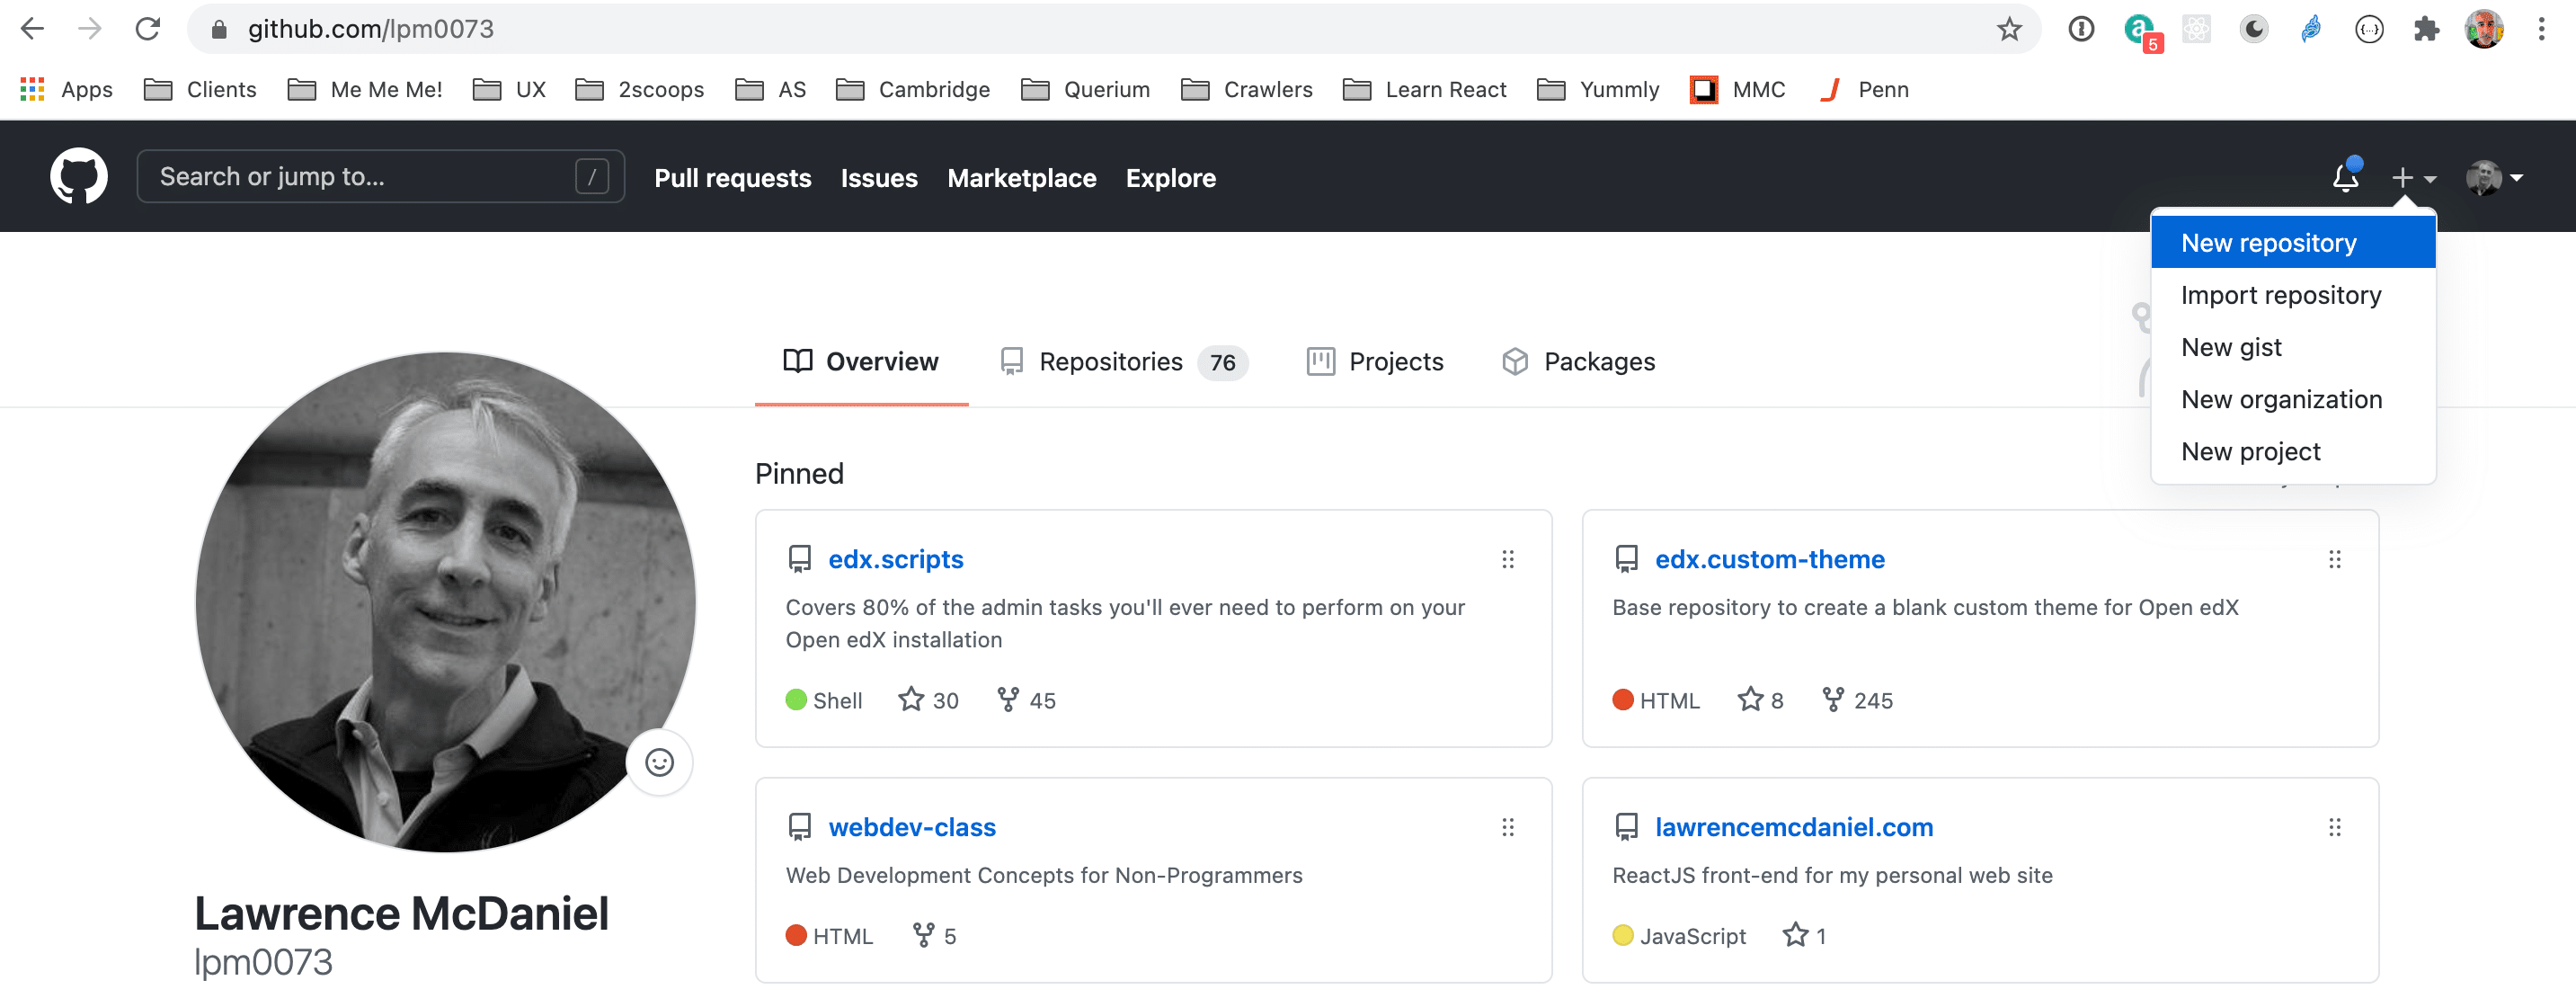This screenshot has height=1007, width=2576.
Task: Click the drag handle on lawrencemcdaniel.com card
Action: pos(2335,828)
